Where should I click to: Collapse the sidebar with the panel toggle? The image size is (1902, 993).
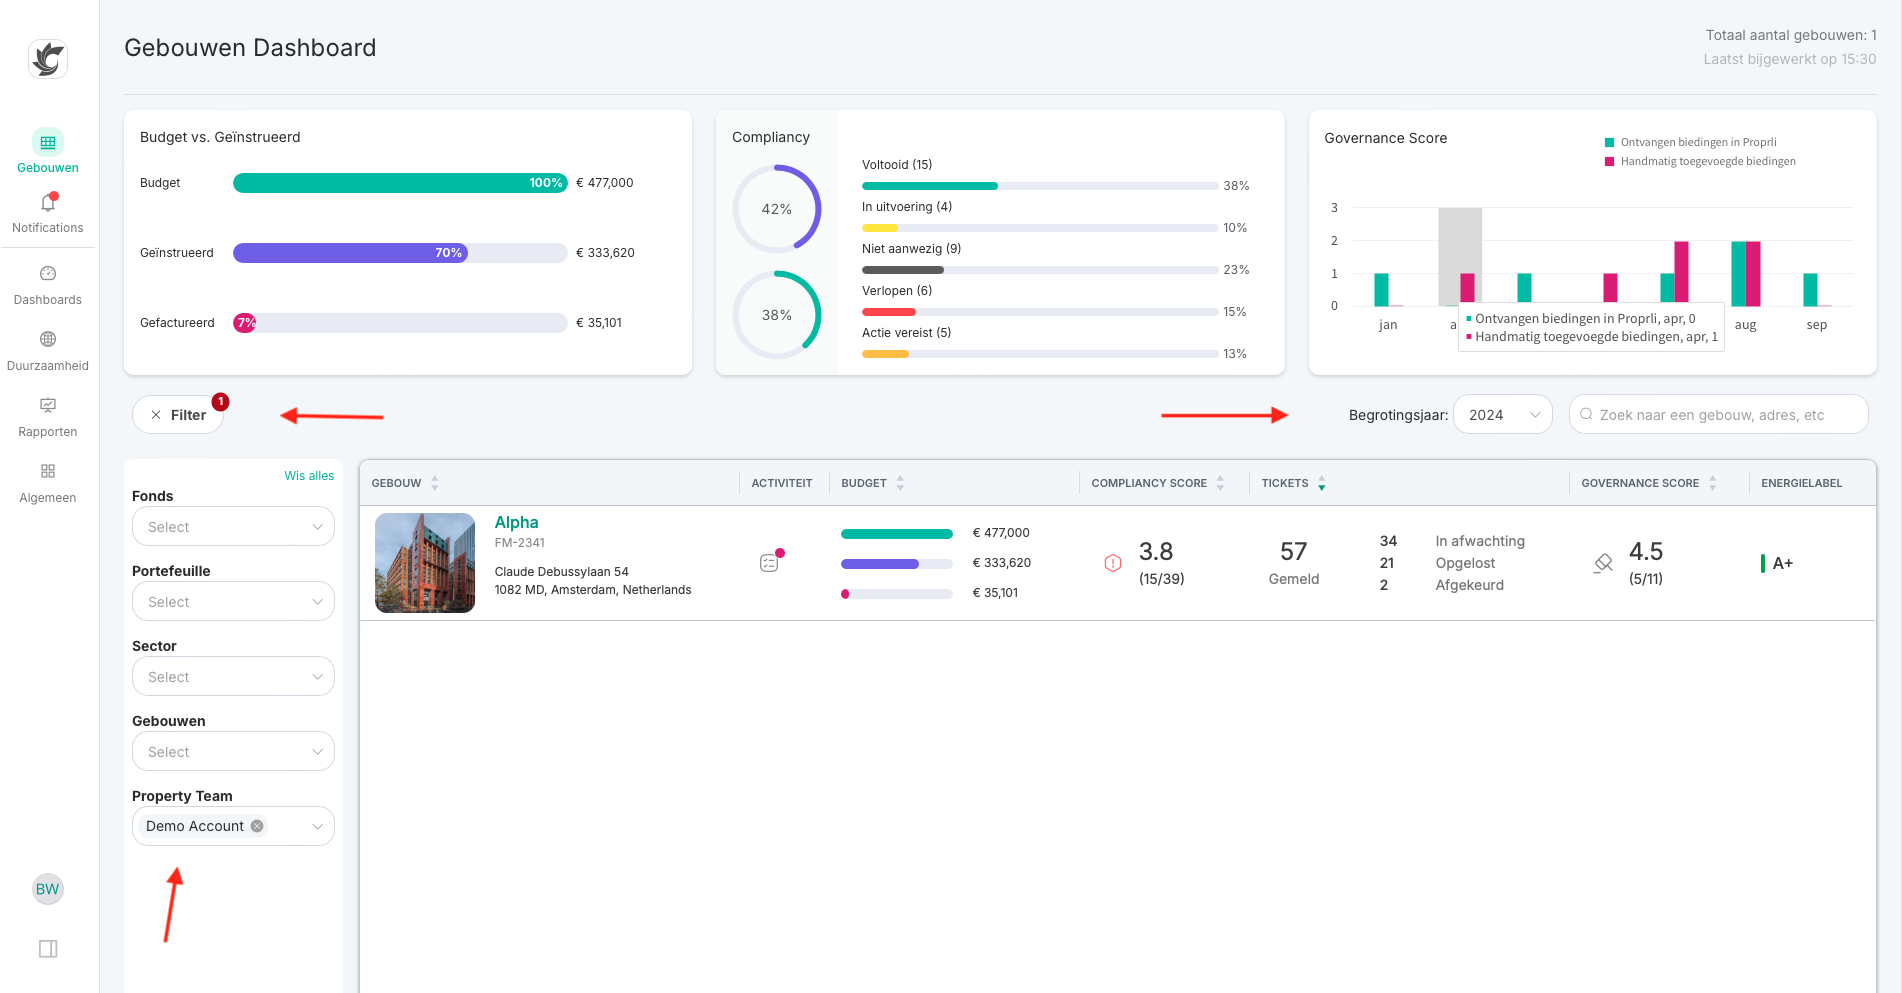click(47, 948)
